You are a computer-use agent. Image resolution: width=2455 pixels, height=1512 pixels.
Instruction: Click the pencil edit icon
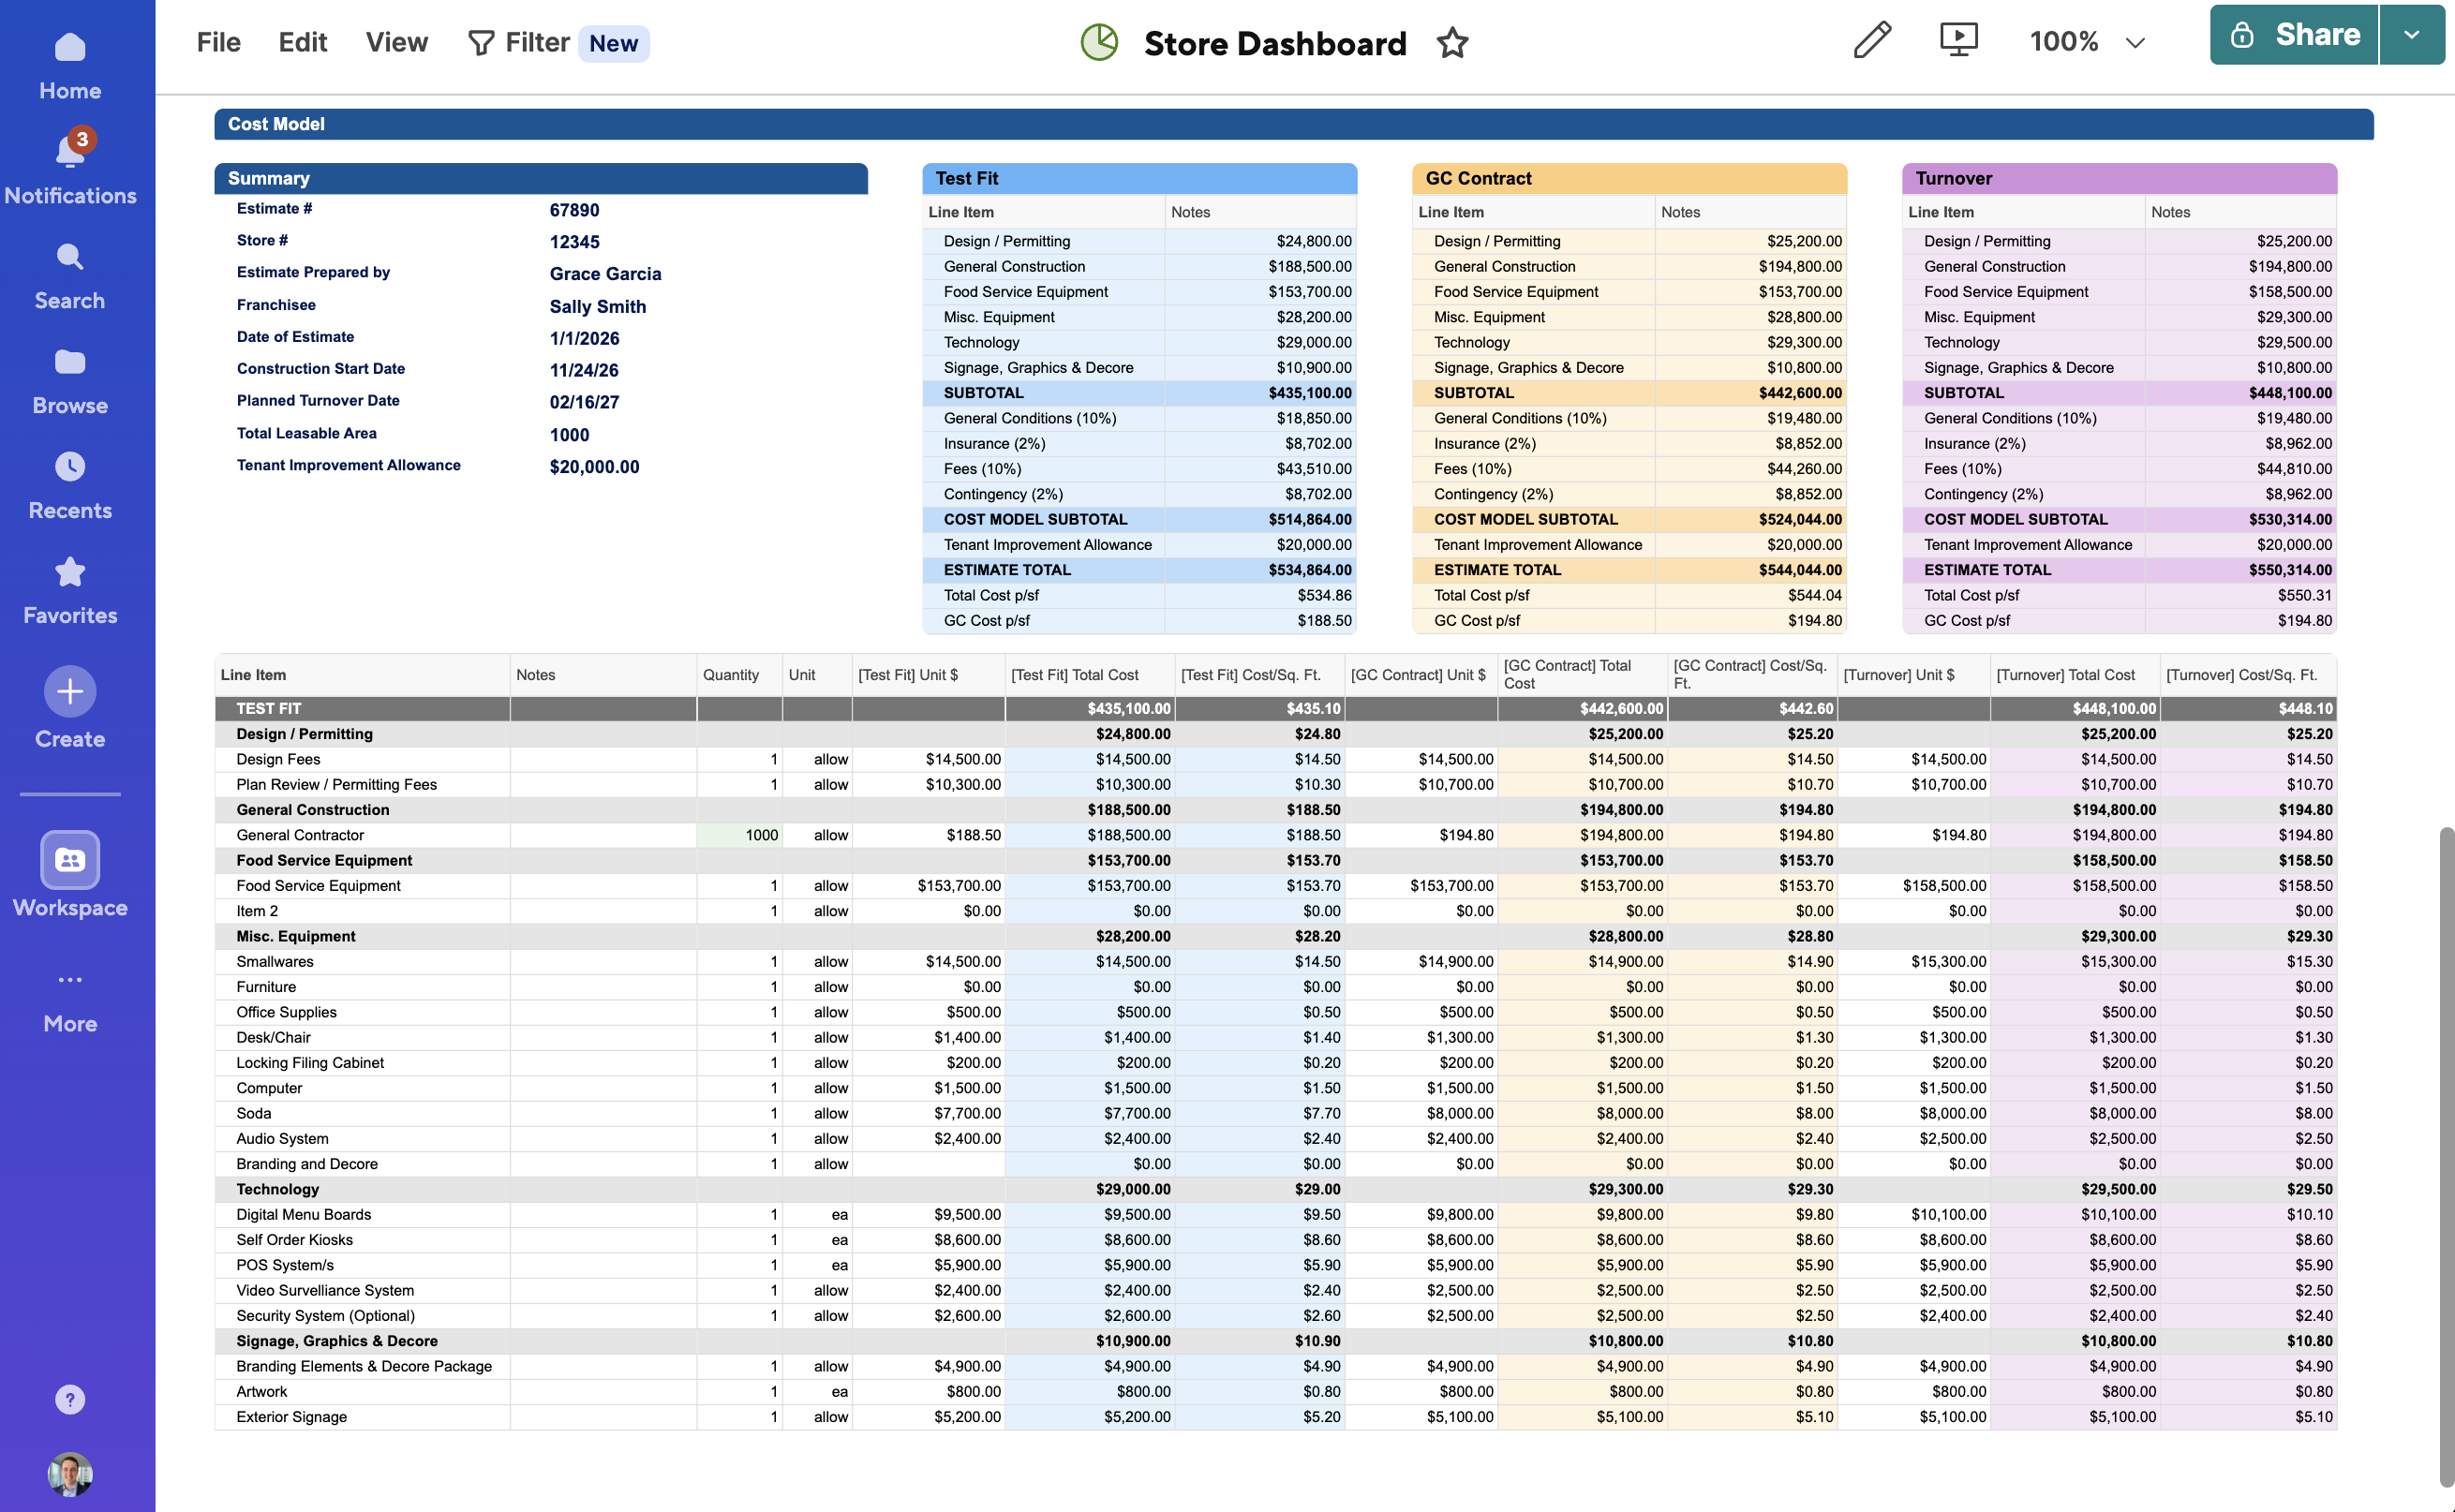pos(1872,41)
